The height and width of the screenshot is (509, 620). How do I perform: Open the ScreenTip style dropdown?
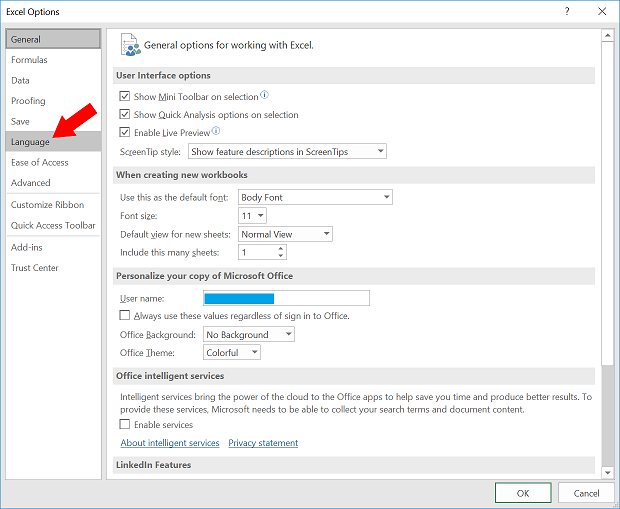pos(287,151)
